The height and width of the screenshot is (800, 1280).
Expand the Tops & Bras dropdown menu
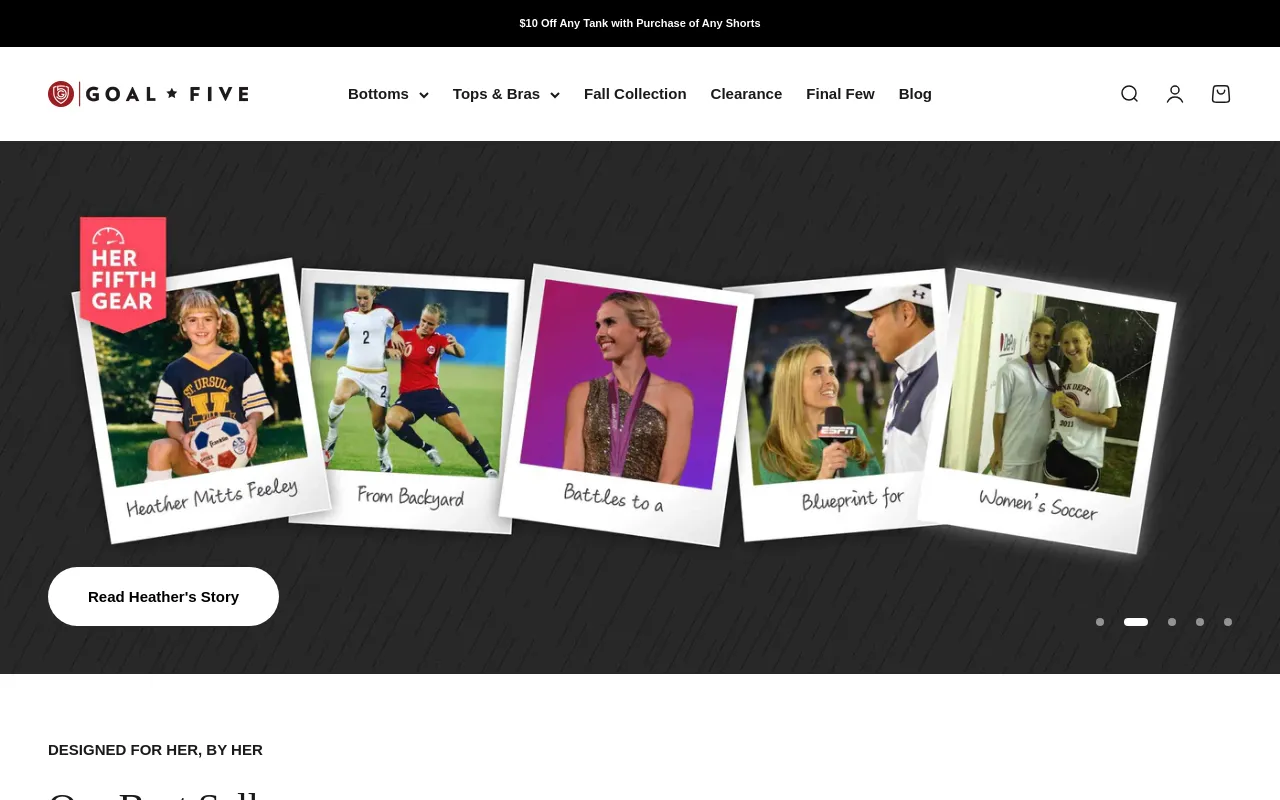(505, 94)
